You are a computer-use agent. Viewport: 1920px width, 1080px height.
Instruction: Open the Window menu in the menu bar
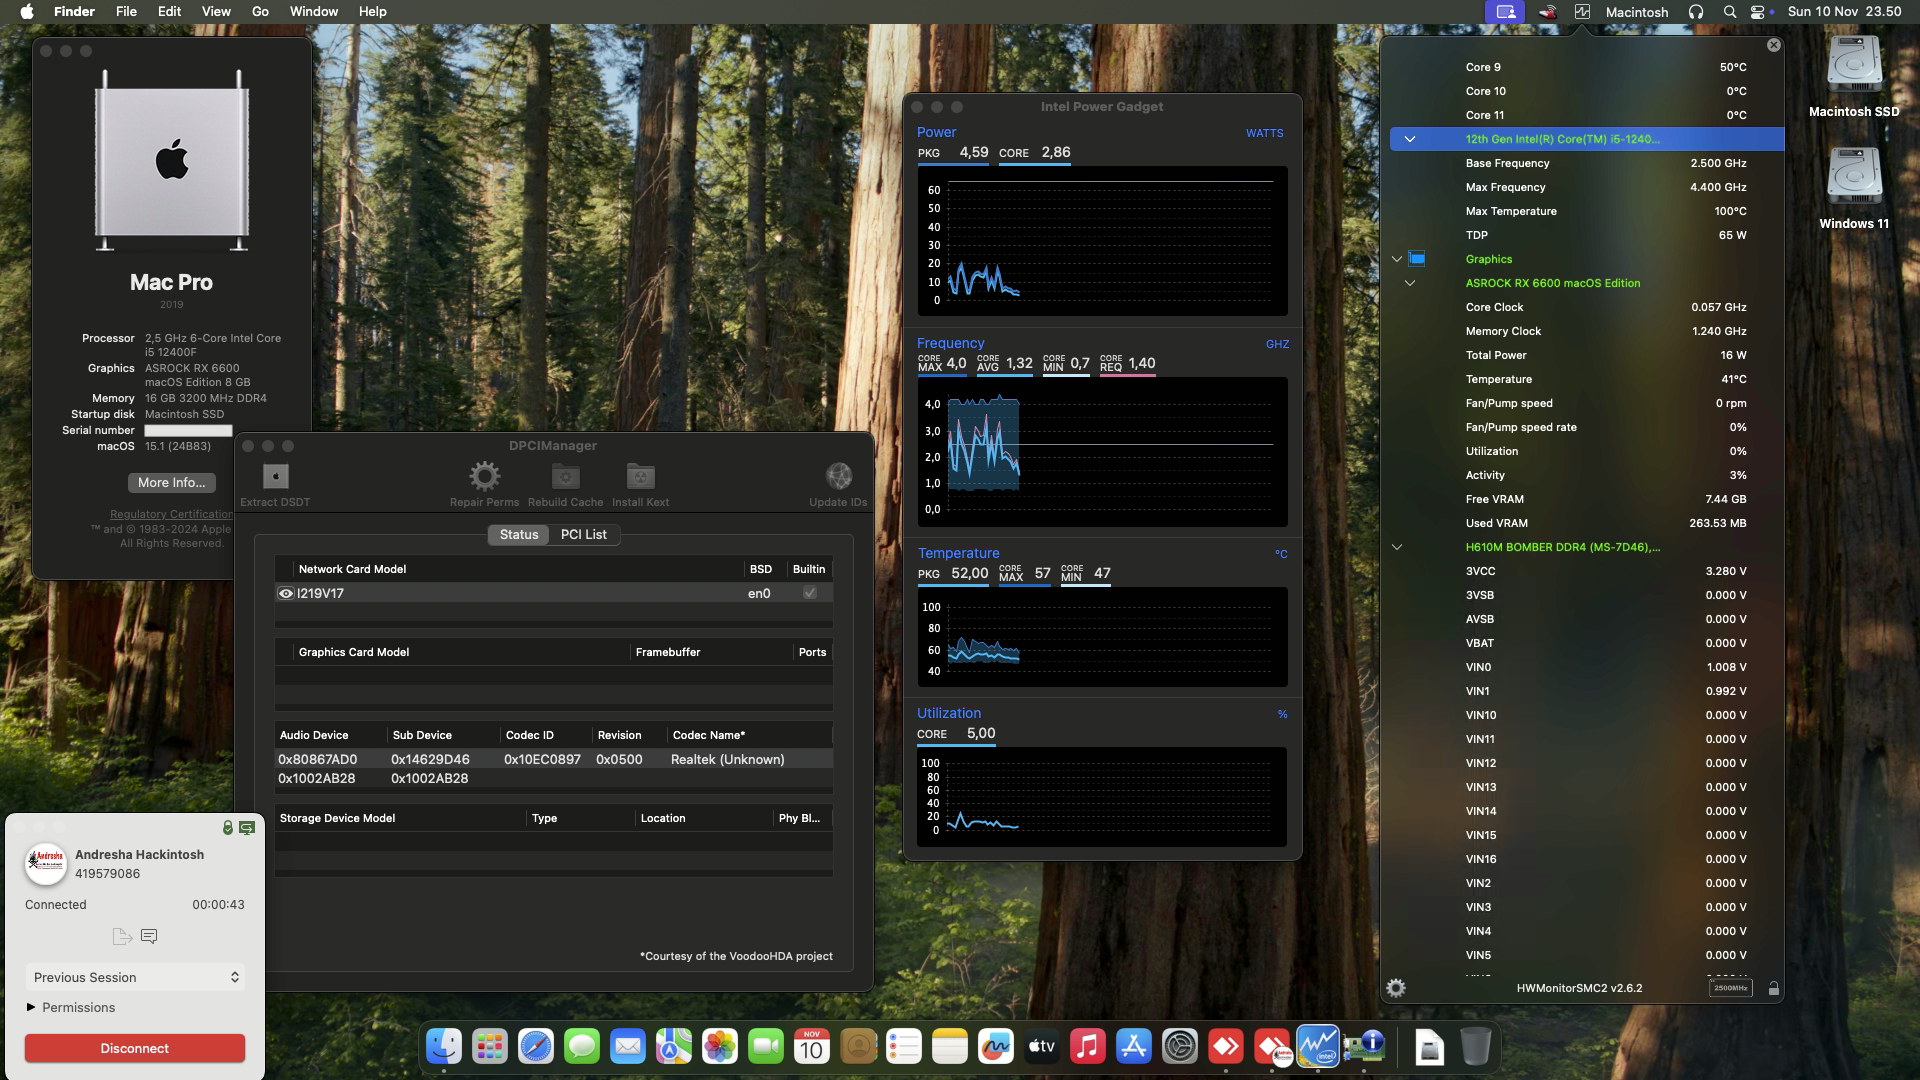point(313,11)
